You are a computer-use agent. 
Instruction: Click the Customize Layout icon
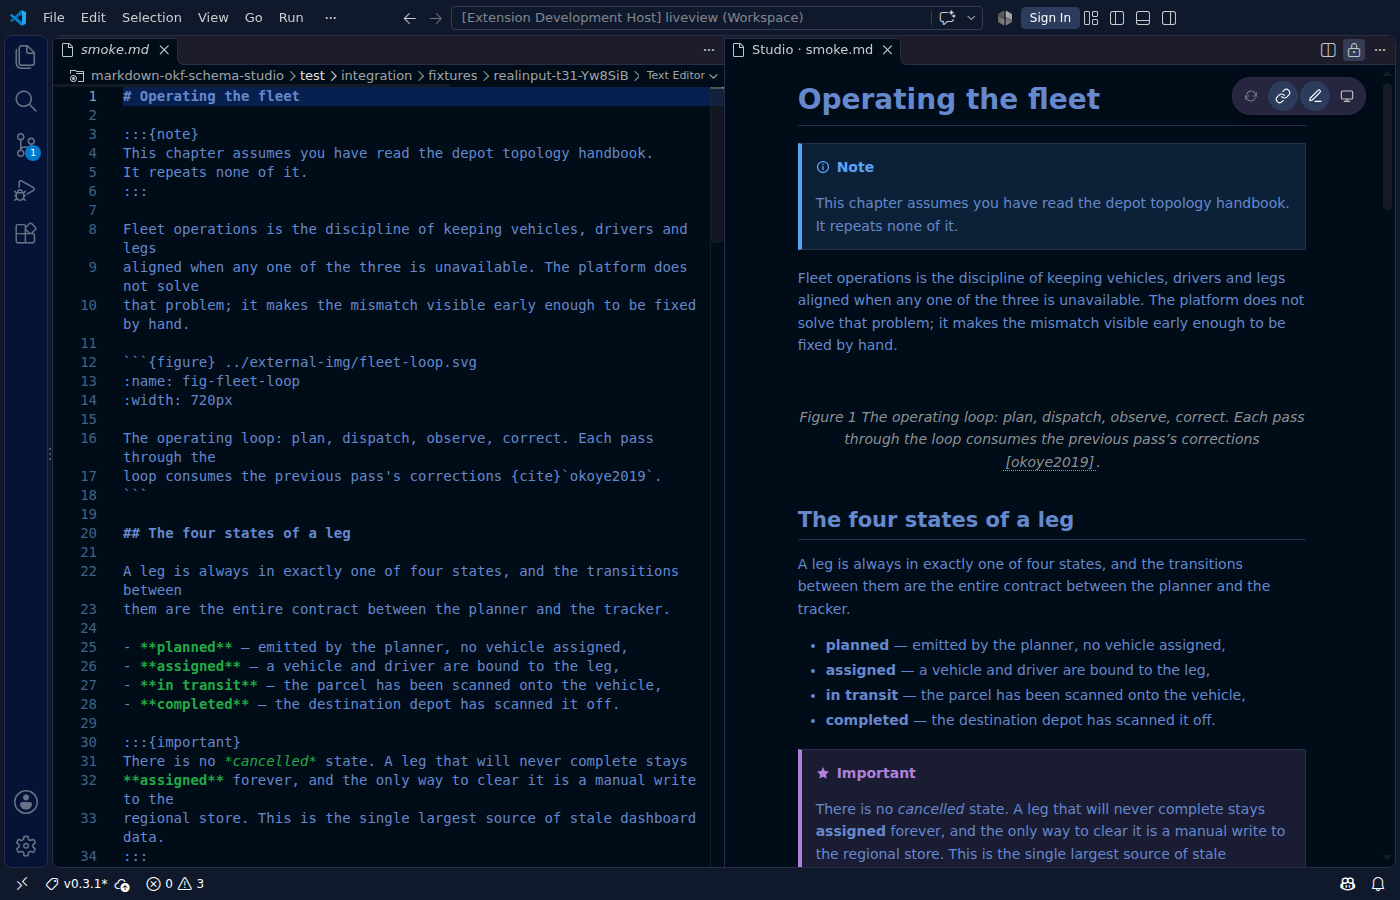pyautogui.click(x=1091, y=18)
